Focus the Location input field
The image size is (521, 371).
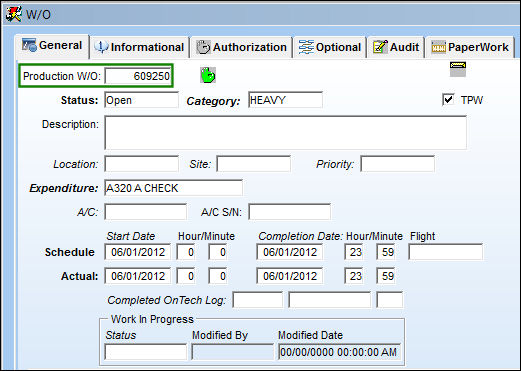coord(142,164)
